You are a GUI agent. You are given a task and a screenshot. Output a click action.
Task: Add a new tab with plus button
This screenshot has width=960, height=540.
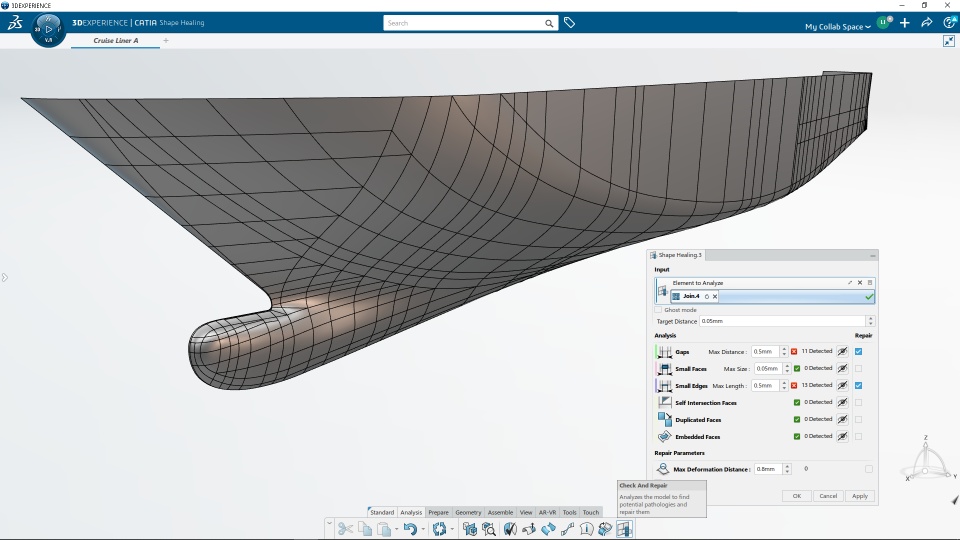(166, 40)
